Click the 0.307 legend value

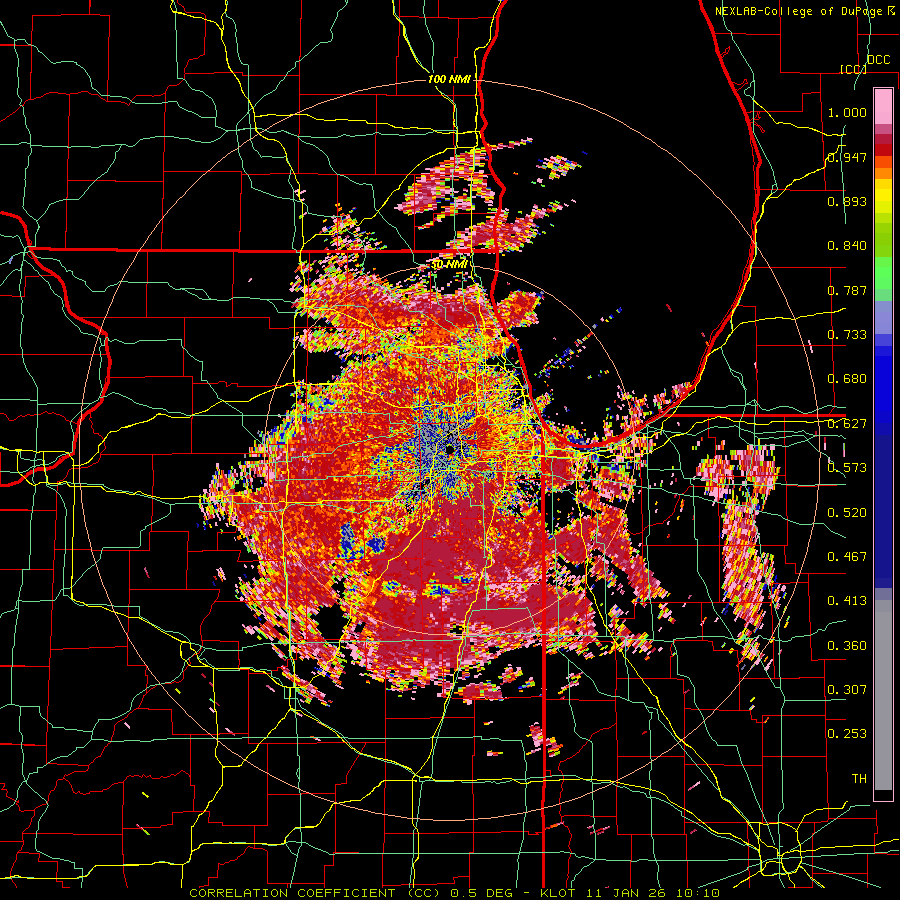pyautogui.click(x=847, y=690)
